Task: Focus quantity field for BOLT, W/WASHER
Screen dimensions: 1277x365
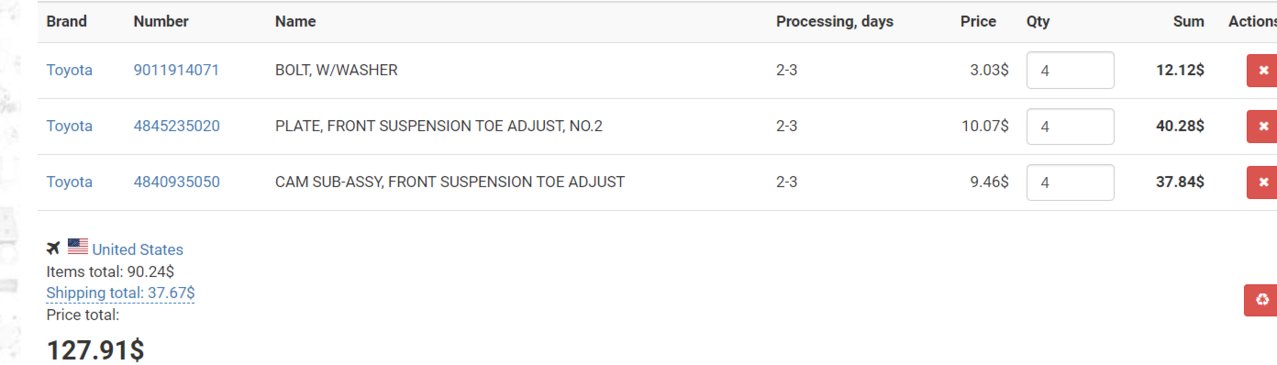Action: [1070, 70]
